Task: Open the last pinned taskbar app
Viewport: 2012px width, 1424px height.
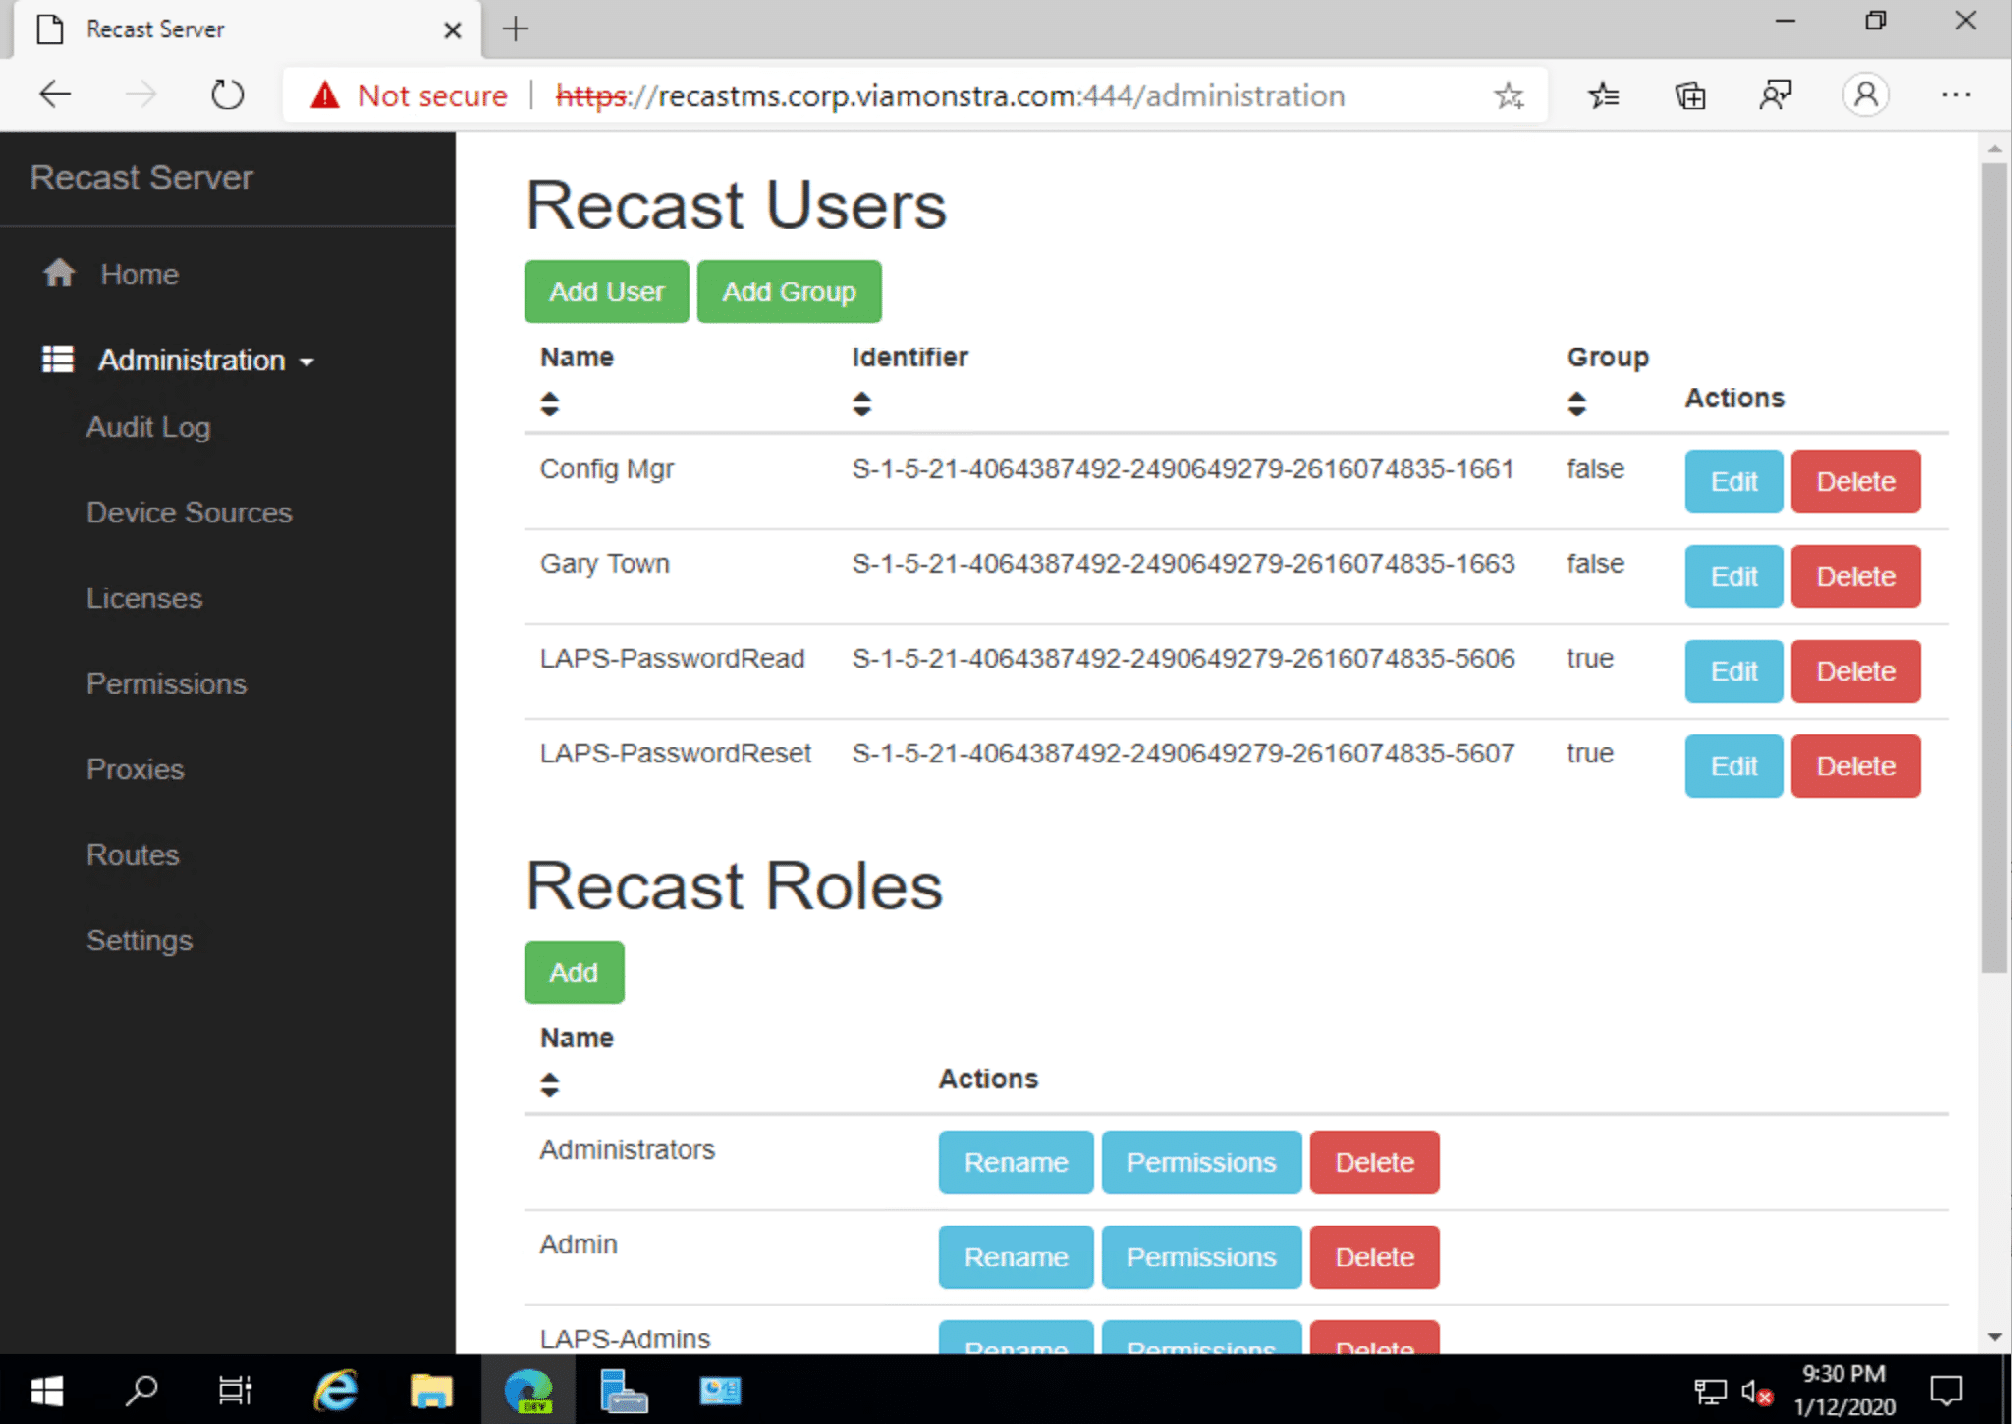Action: (720, 1390)
